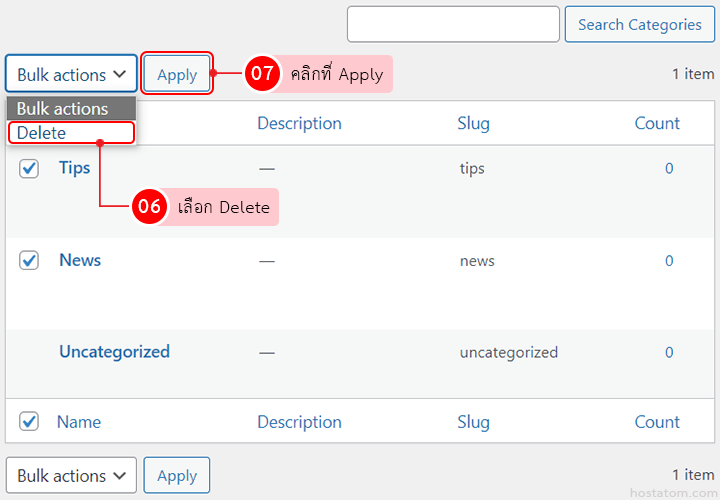Open the Uncategorized category link
720x500 pixels.
coord(114,352)
